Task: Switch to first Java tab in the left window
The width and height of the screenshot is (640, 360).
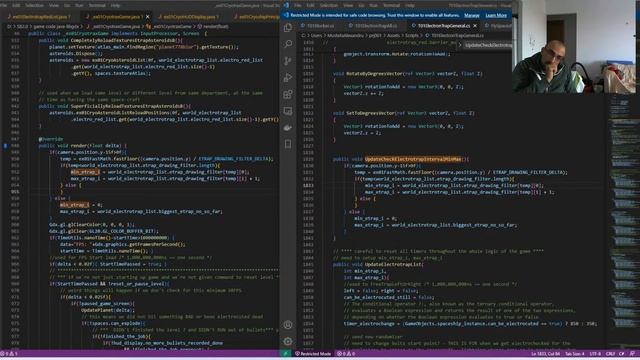Action: (39, 17)
